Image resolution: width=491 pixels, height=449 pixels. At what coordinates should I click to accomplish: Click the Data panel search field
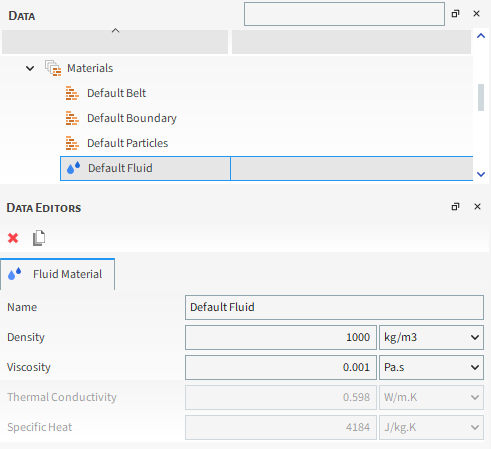pyautogui.click(x=344, y=14)
